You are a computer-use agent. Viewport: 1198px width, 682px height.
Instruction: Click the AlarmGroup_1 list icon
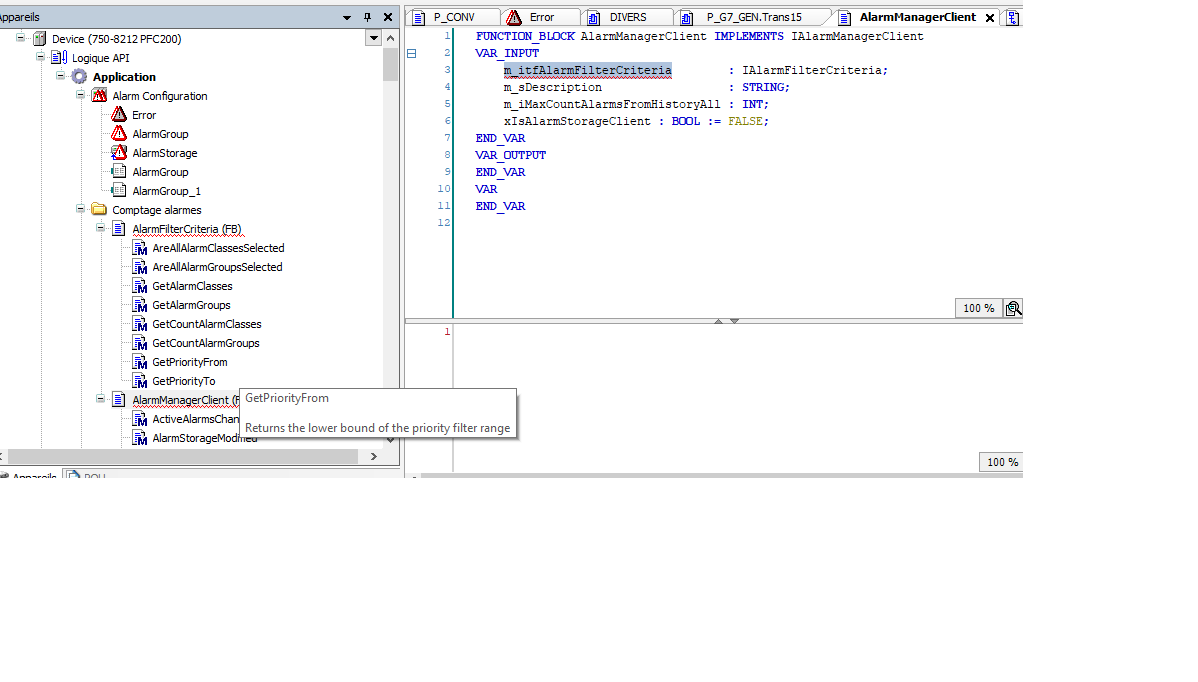[119, 191]
